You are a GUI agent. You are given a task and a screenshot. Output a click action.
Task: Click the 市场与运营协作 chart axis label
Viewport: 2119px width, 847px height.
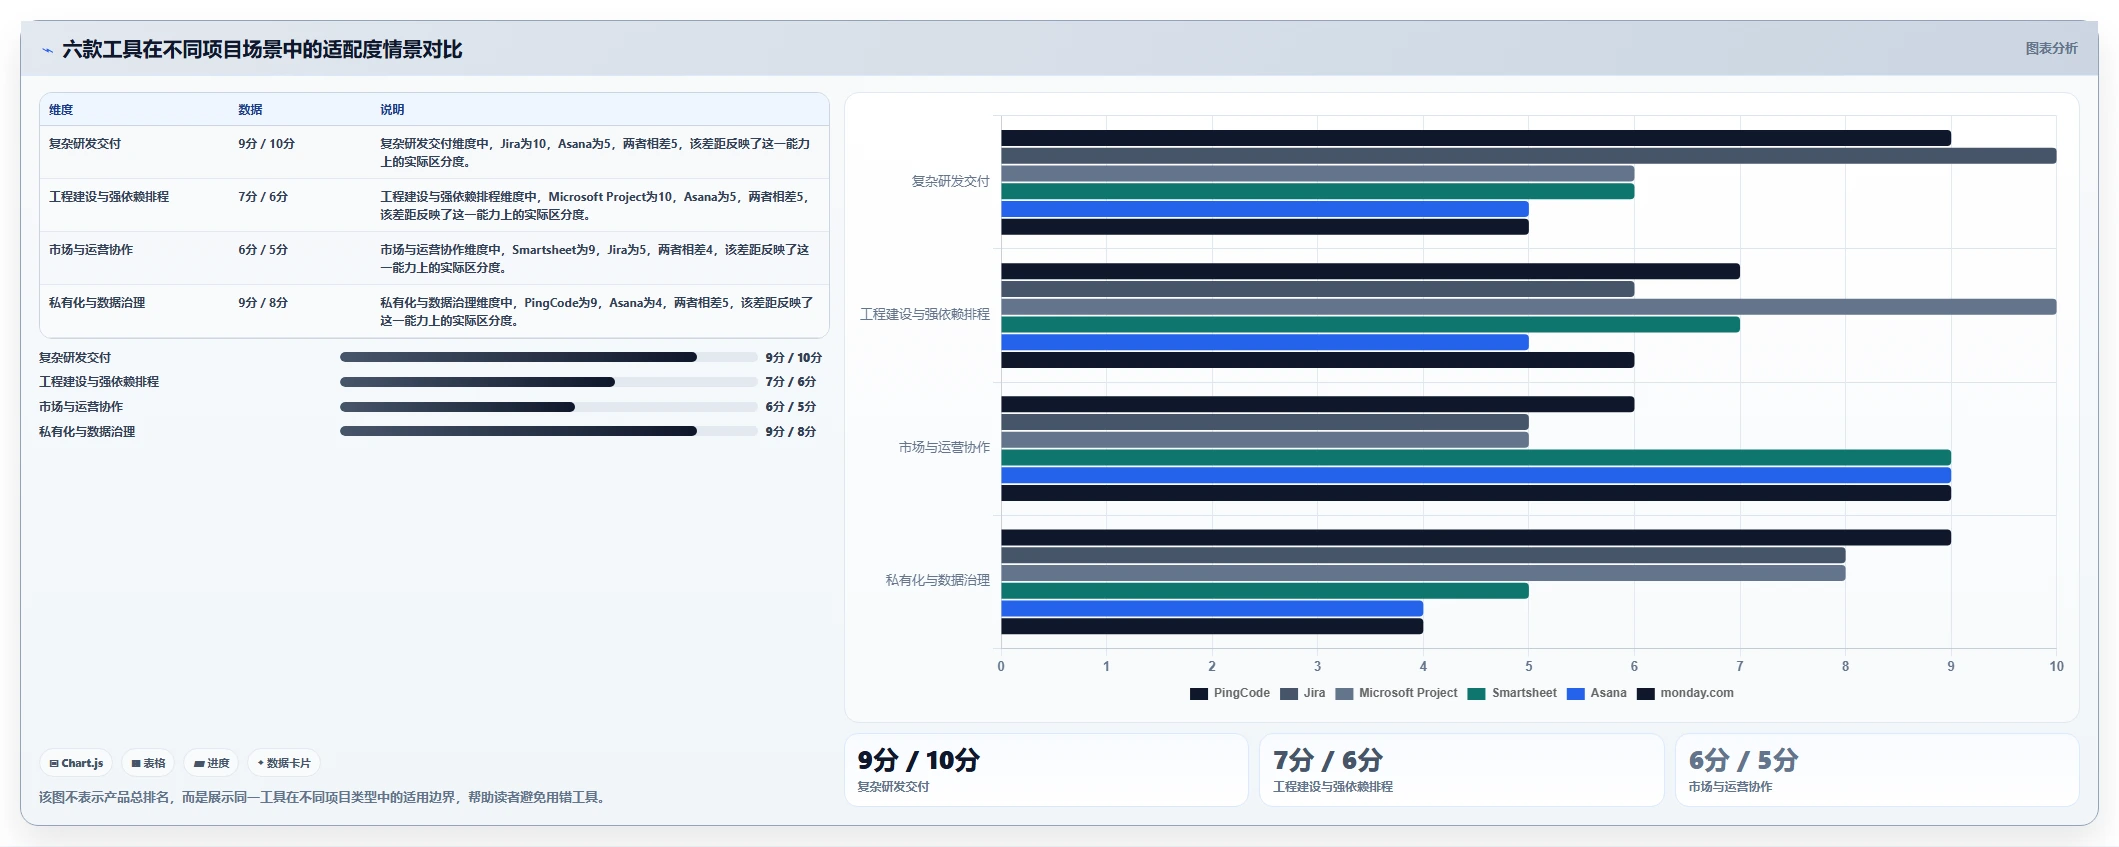(944, 447)
